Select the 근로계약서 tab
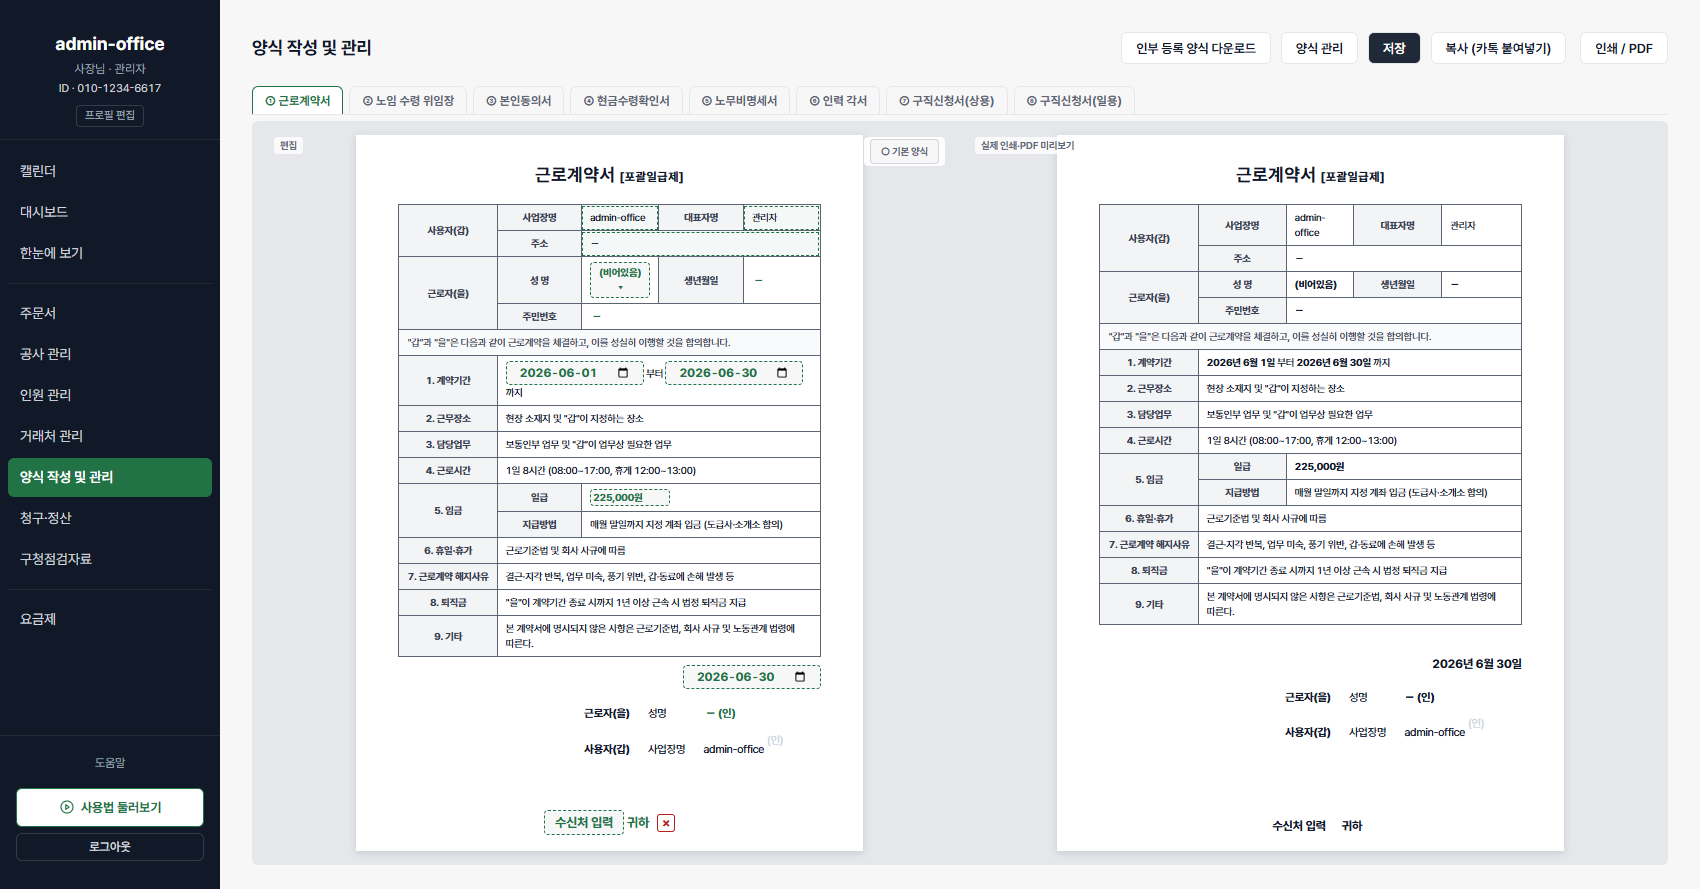1700x889 pixels. tap(298, 101)
